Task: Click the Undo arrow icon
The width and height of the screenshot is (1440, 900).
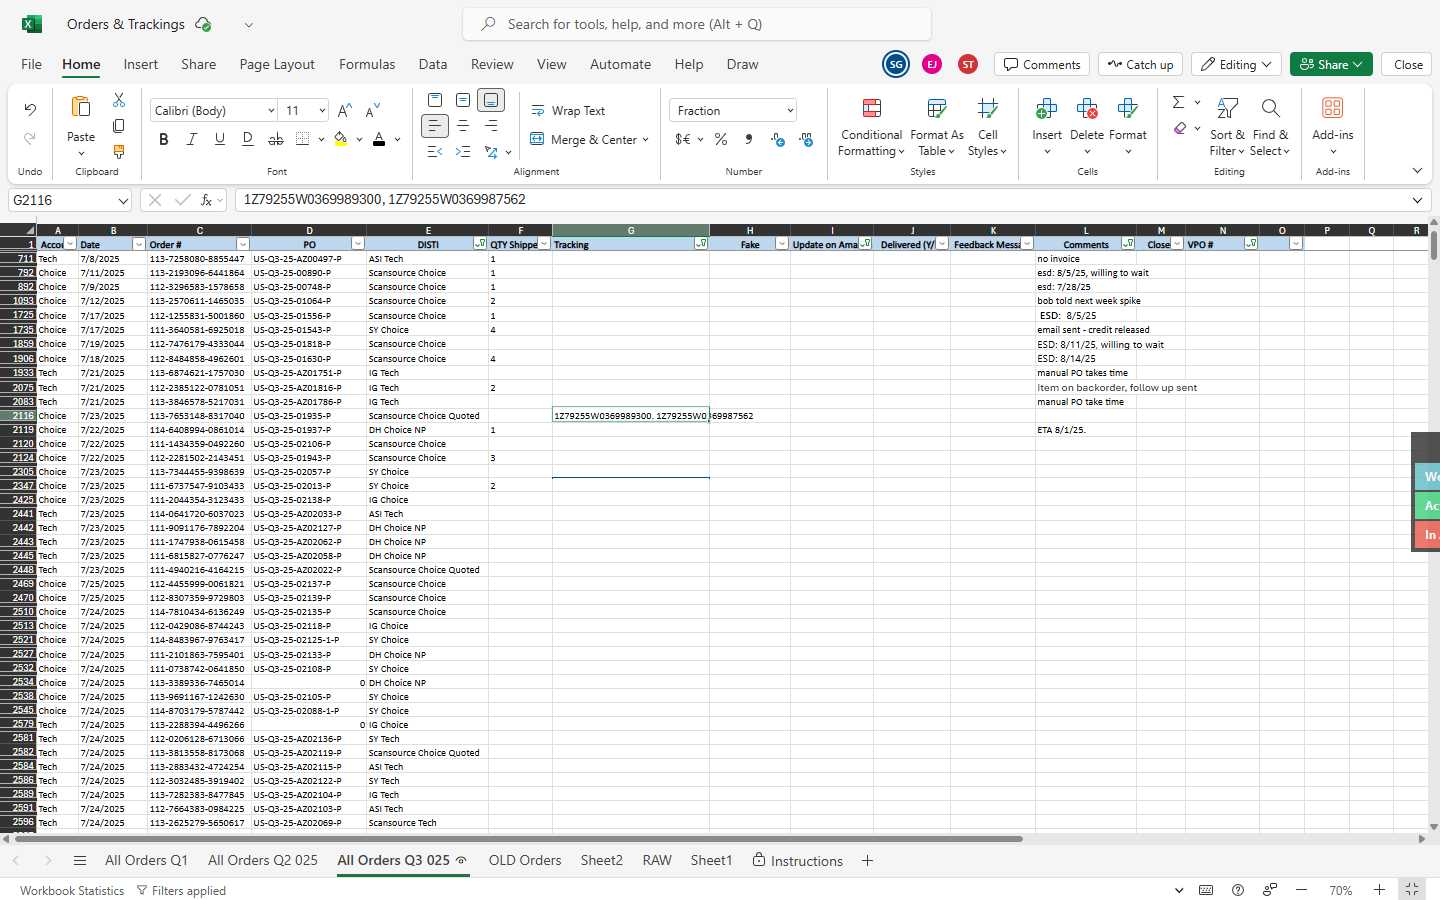Action: tap(30, 109)
